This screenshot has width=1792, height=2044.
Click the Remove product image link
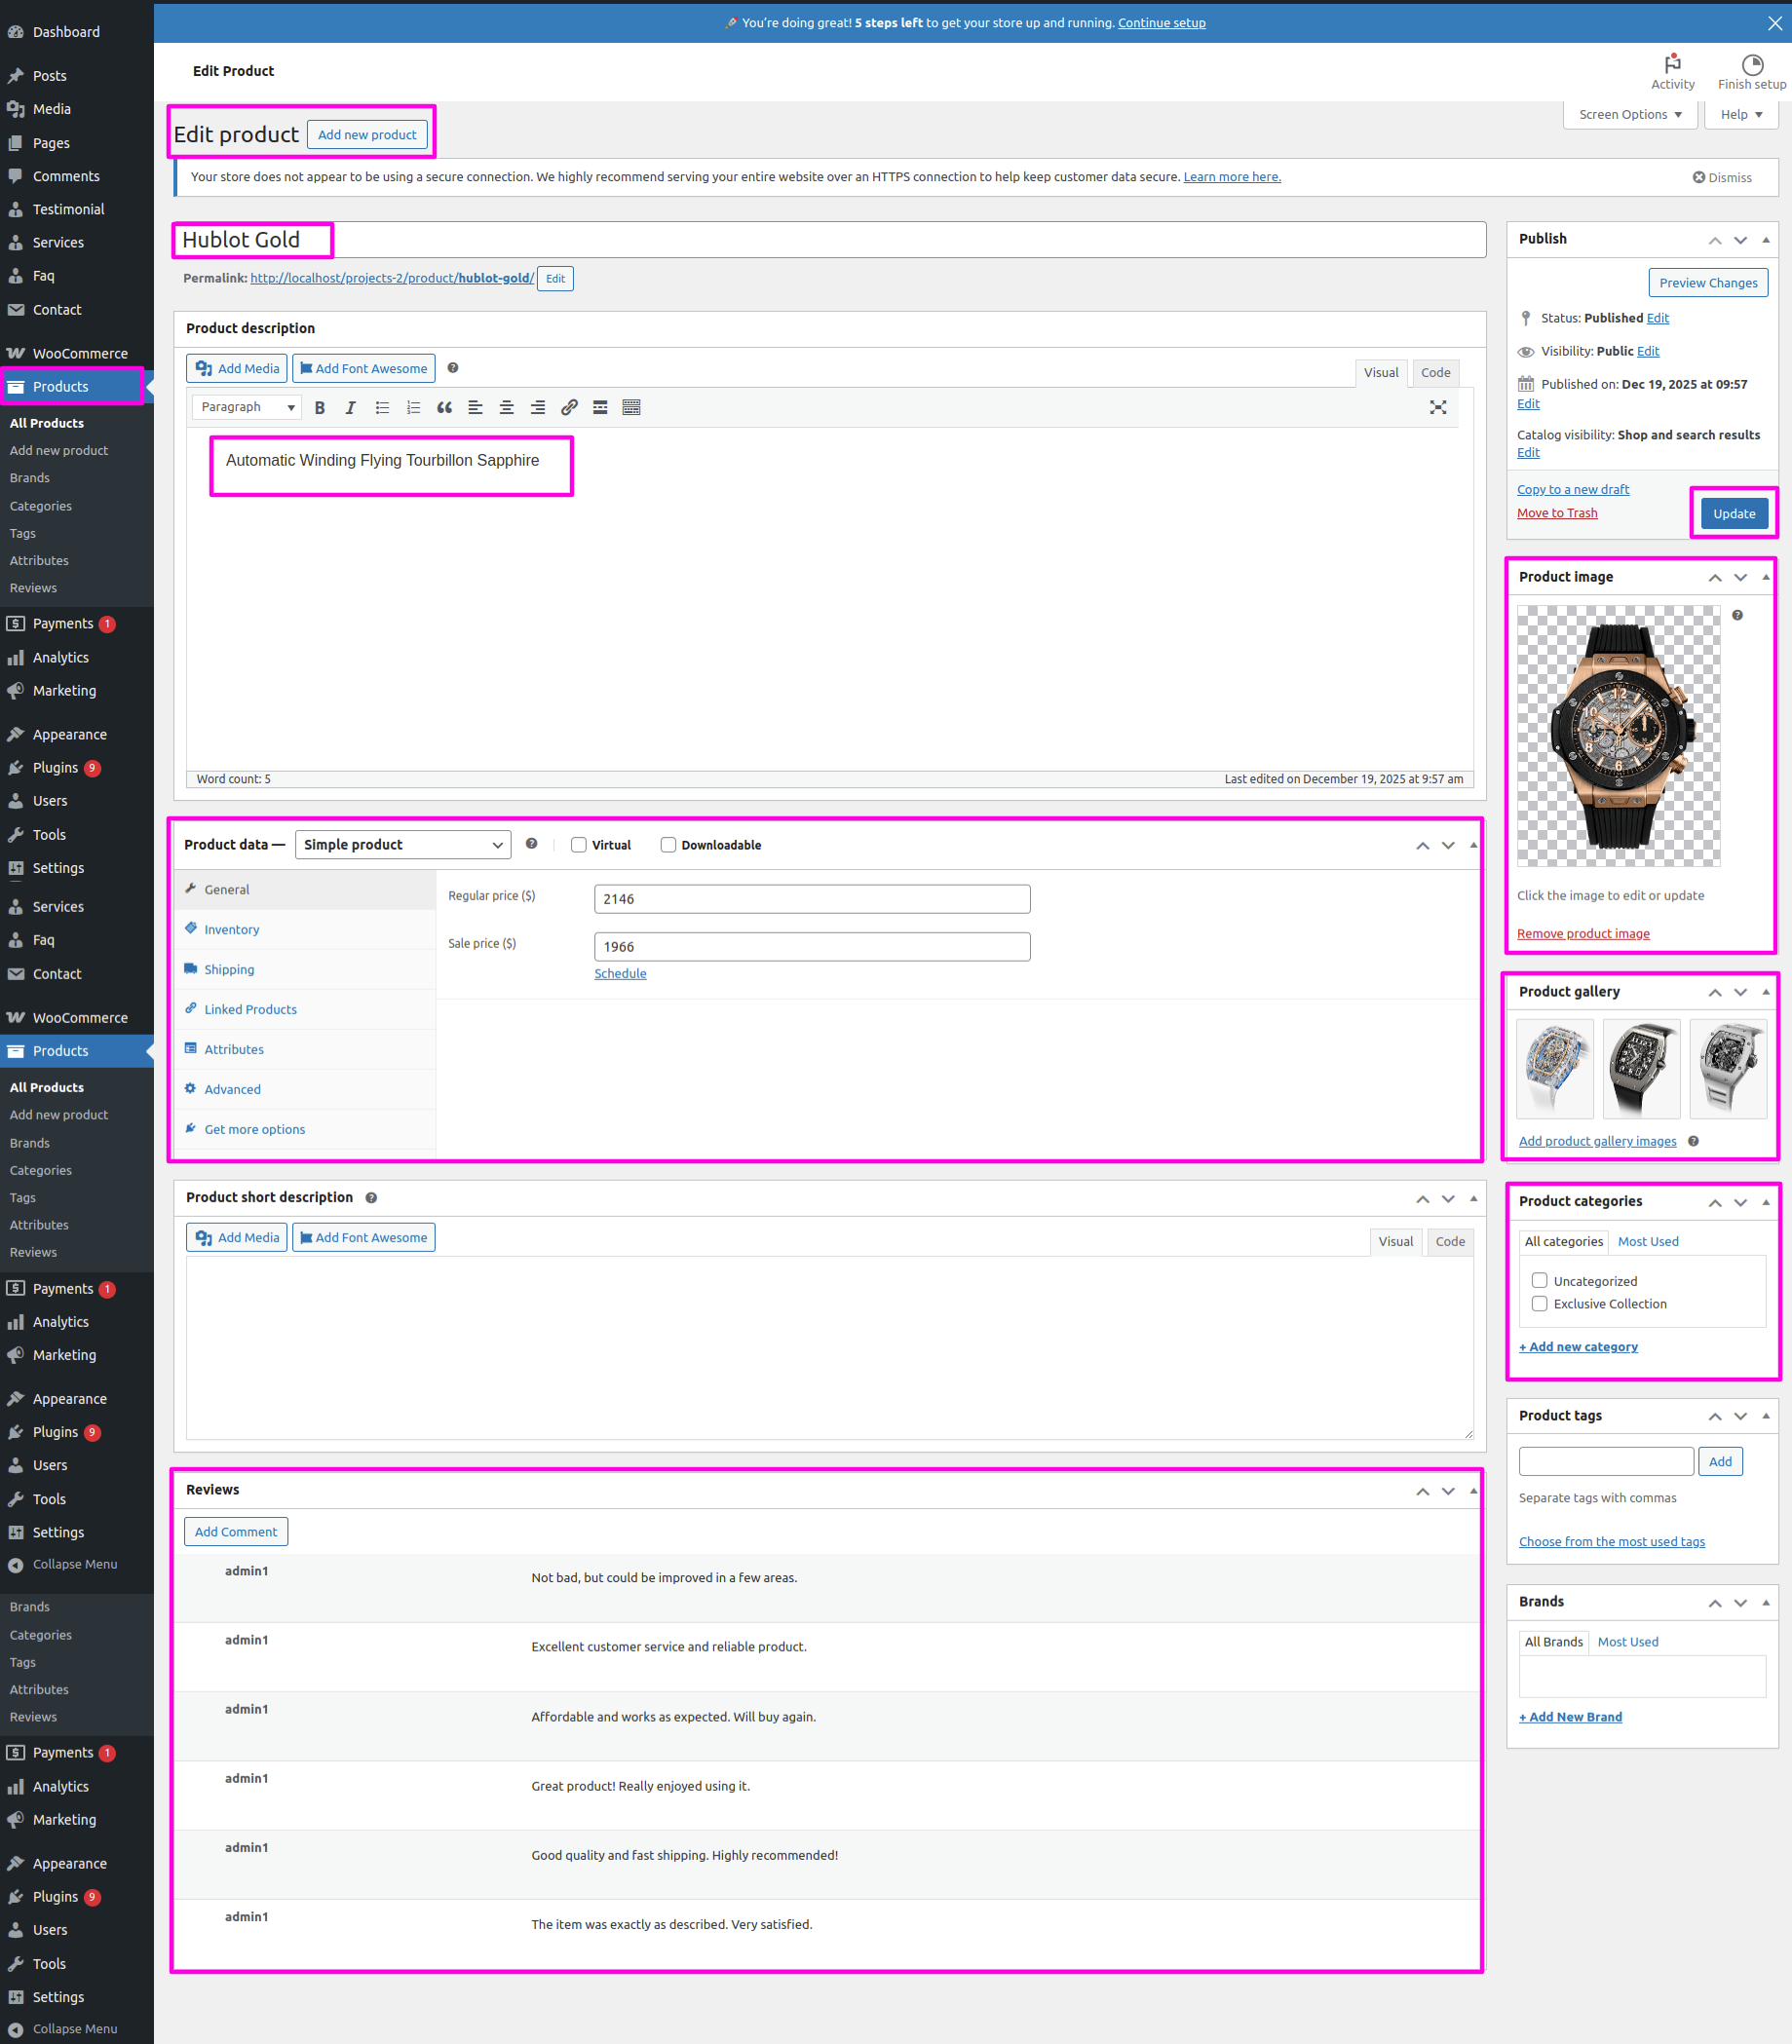[x=1582, y=933]
